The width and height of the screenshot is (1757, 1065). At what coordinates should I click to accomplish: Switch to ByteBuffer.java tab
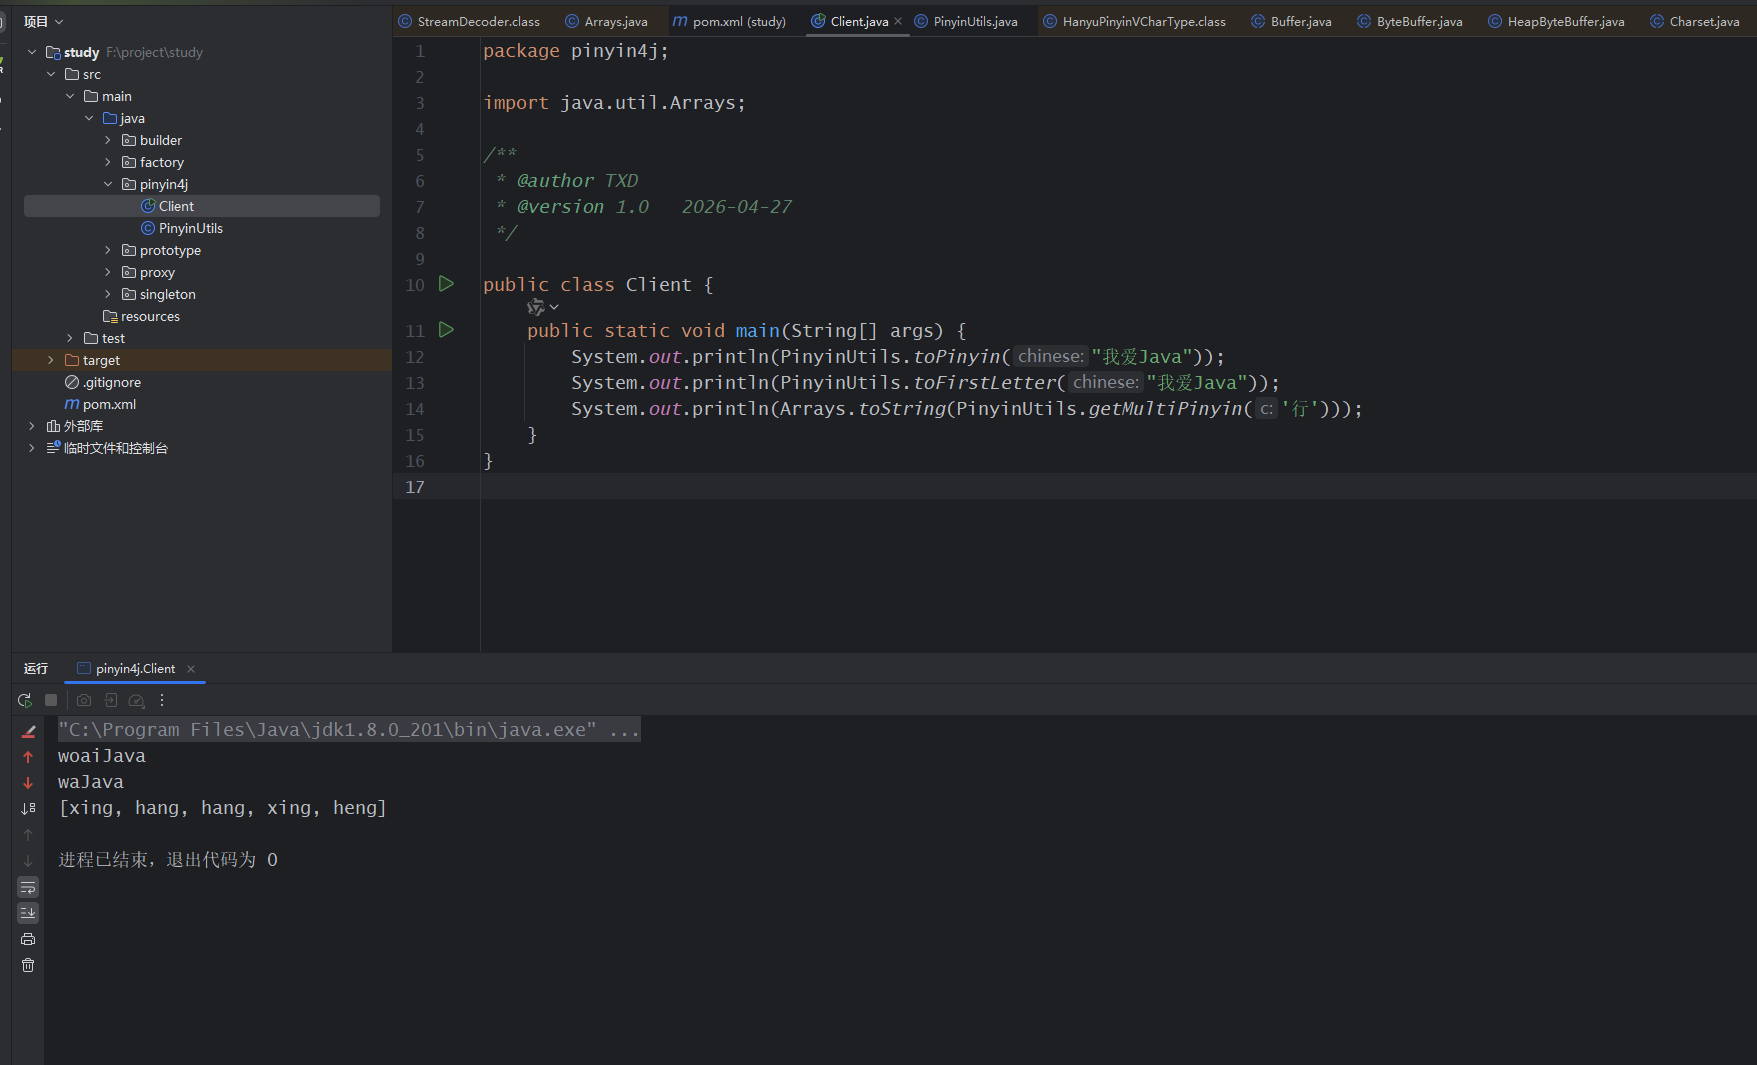(x=1410, y=21)
